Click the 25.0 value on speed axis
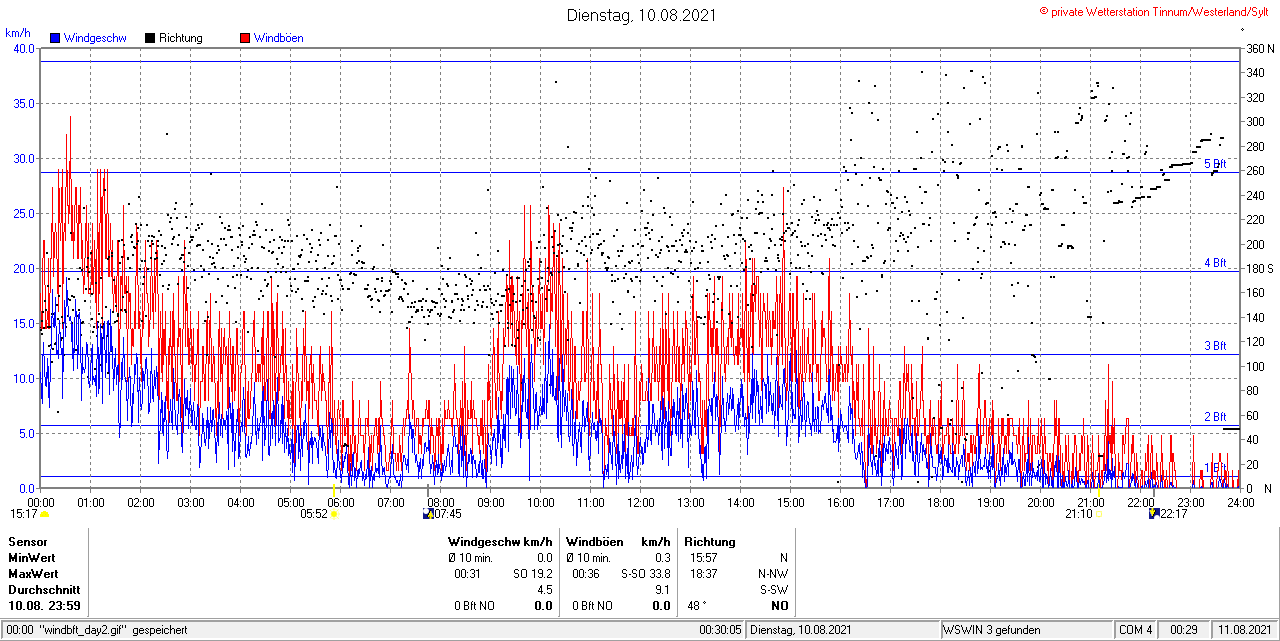Screen dimensions: 1280x641 pos(24,213)
